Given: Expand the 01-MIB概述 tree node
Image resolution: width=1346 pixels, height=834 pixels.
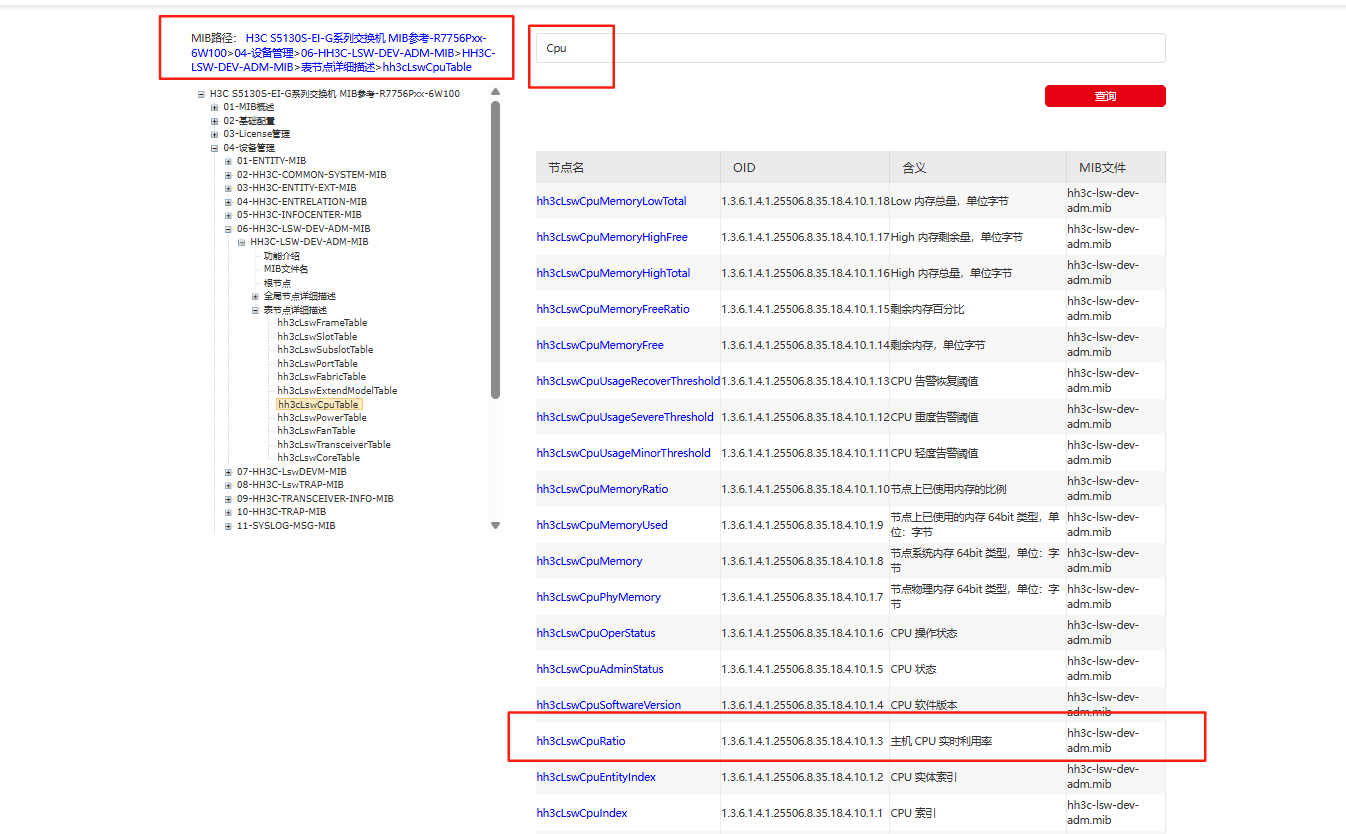Looking at the screenshot, I should click(214, 107).
